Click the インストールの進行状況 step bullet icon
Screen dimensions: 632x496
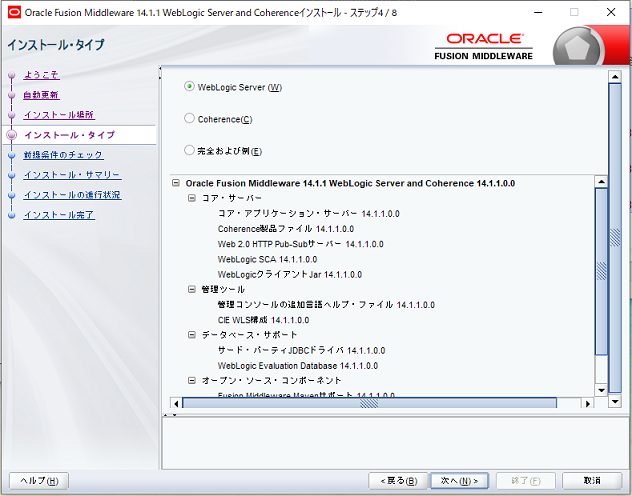(x=12, y=195)
